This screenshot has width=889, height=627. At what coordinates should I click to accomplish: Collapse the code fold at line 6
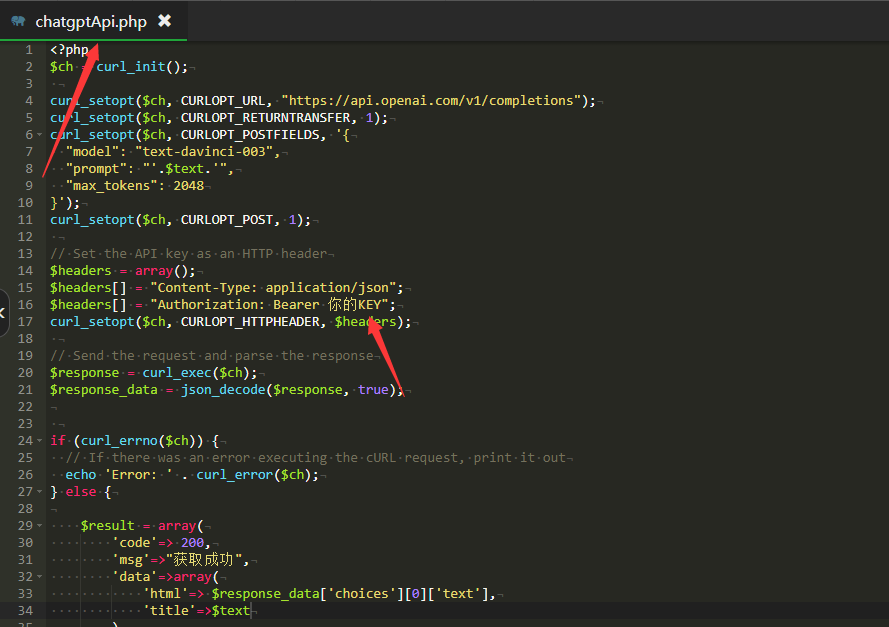[39, 134]
